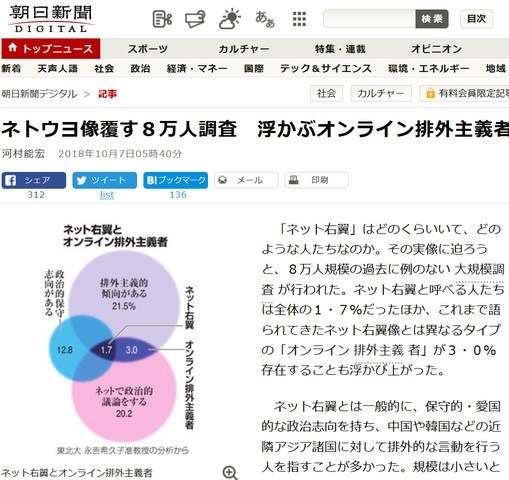Screen dimensions: 509x480
Task: Enlarge the diagram with magnifier icon
Action: click(230, 473)
